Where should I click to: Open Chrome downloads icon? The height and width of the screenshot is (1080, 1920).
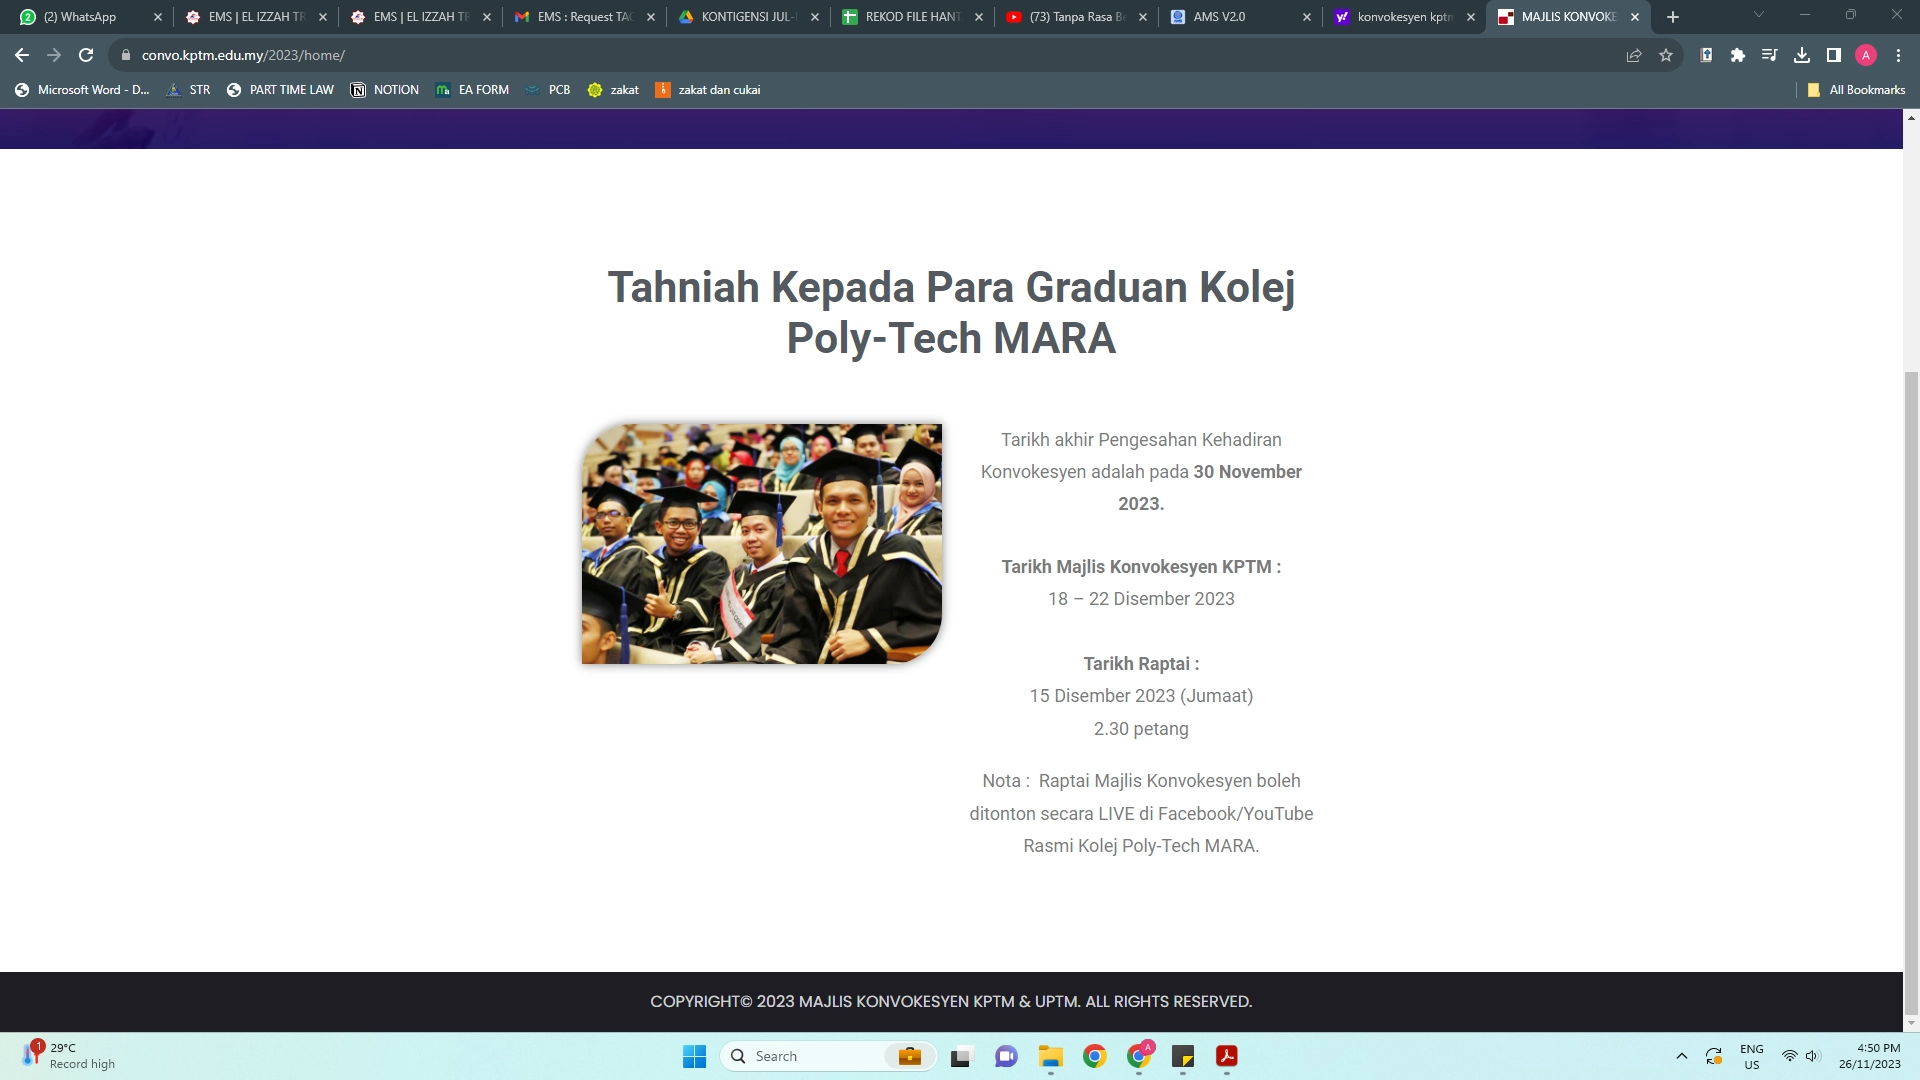[1802, 55]
